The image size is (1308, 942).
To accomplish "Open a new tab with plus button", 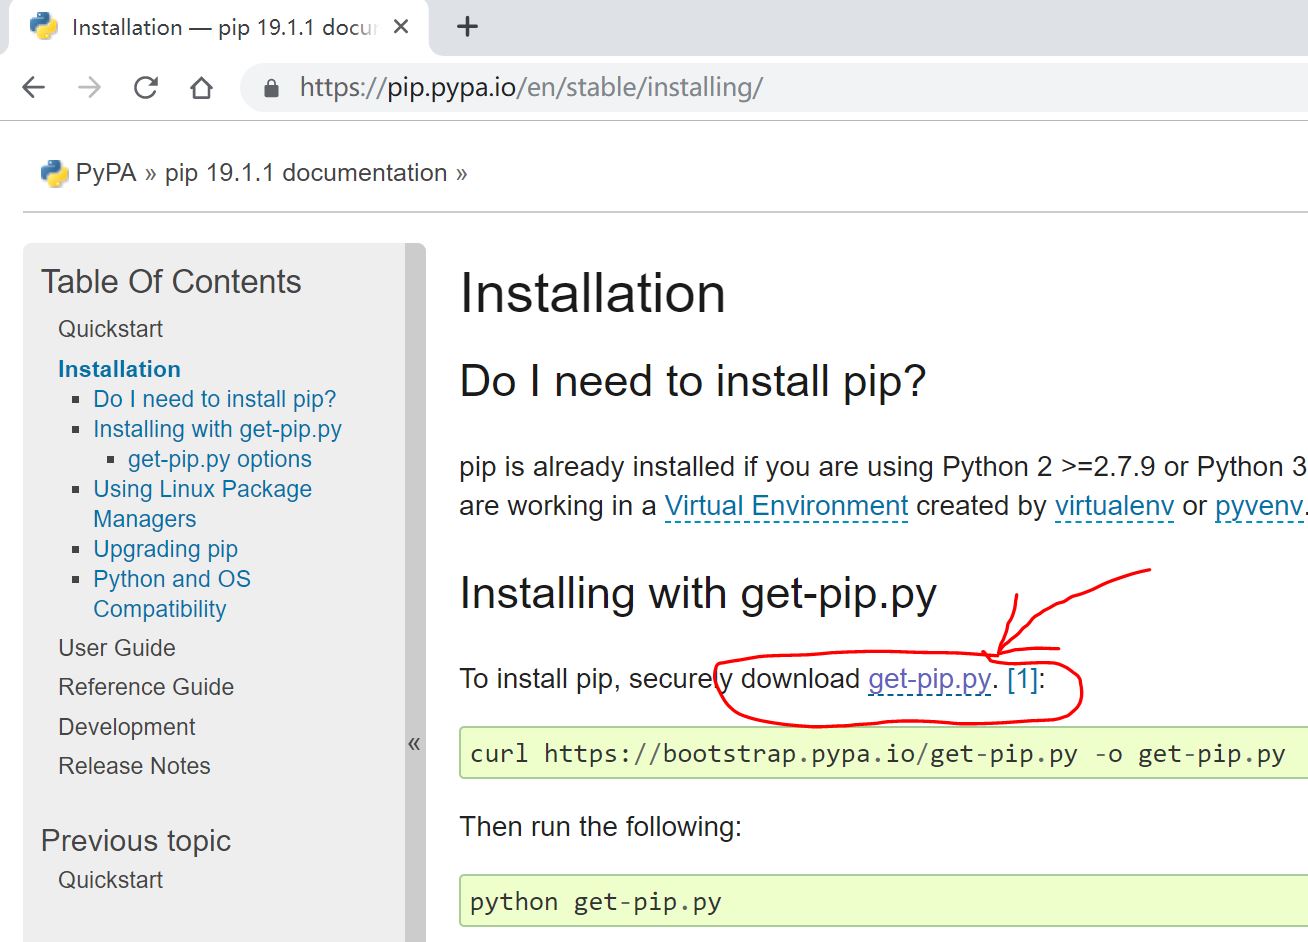I will click(467, 27).
